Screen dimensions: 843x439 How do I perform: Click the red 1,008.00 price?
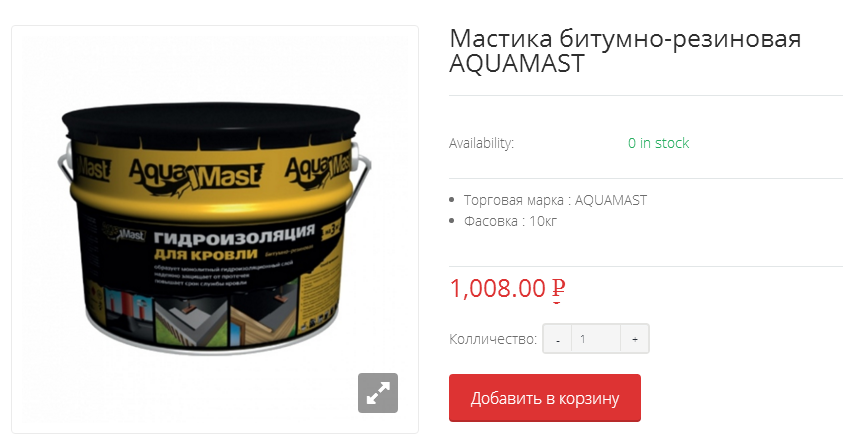coord(497,288)
